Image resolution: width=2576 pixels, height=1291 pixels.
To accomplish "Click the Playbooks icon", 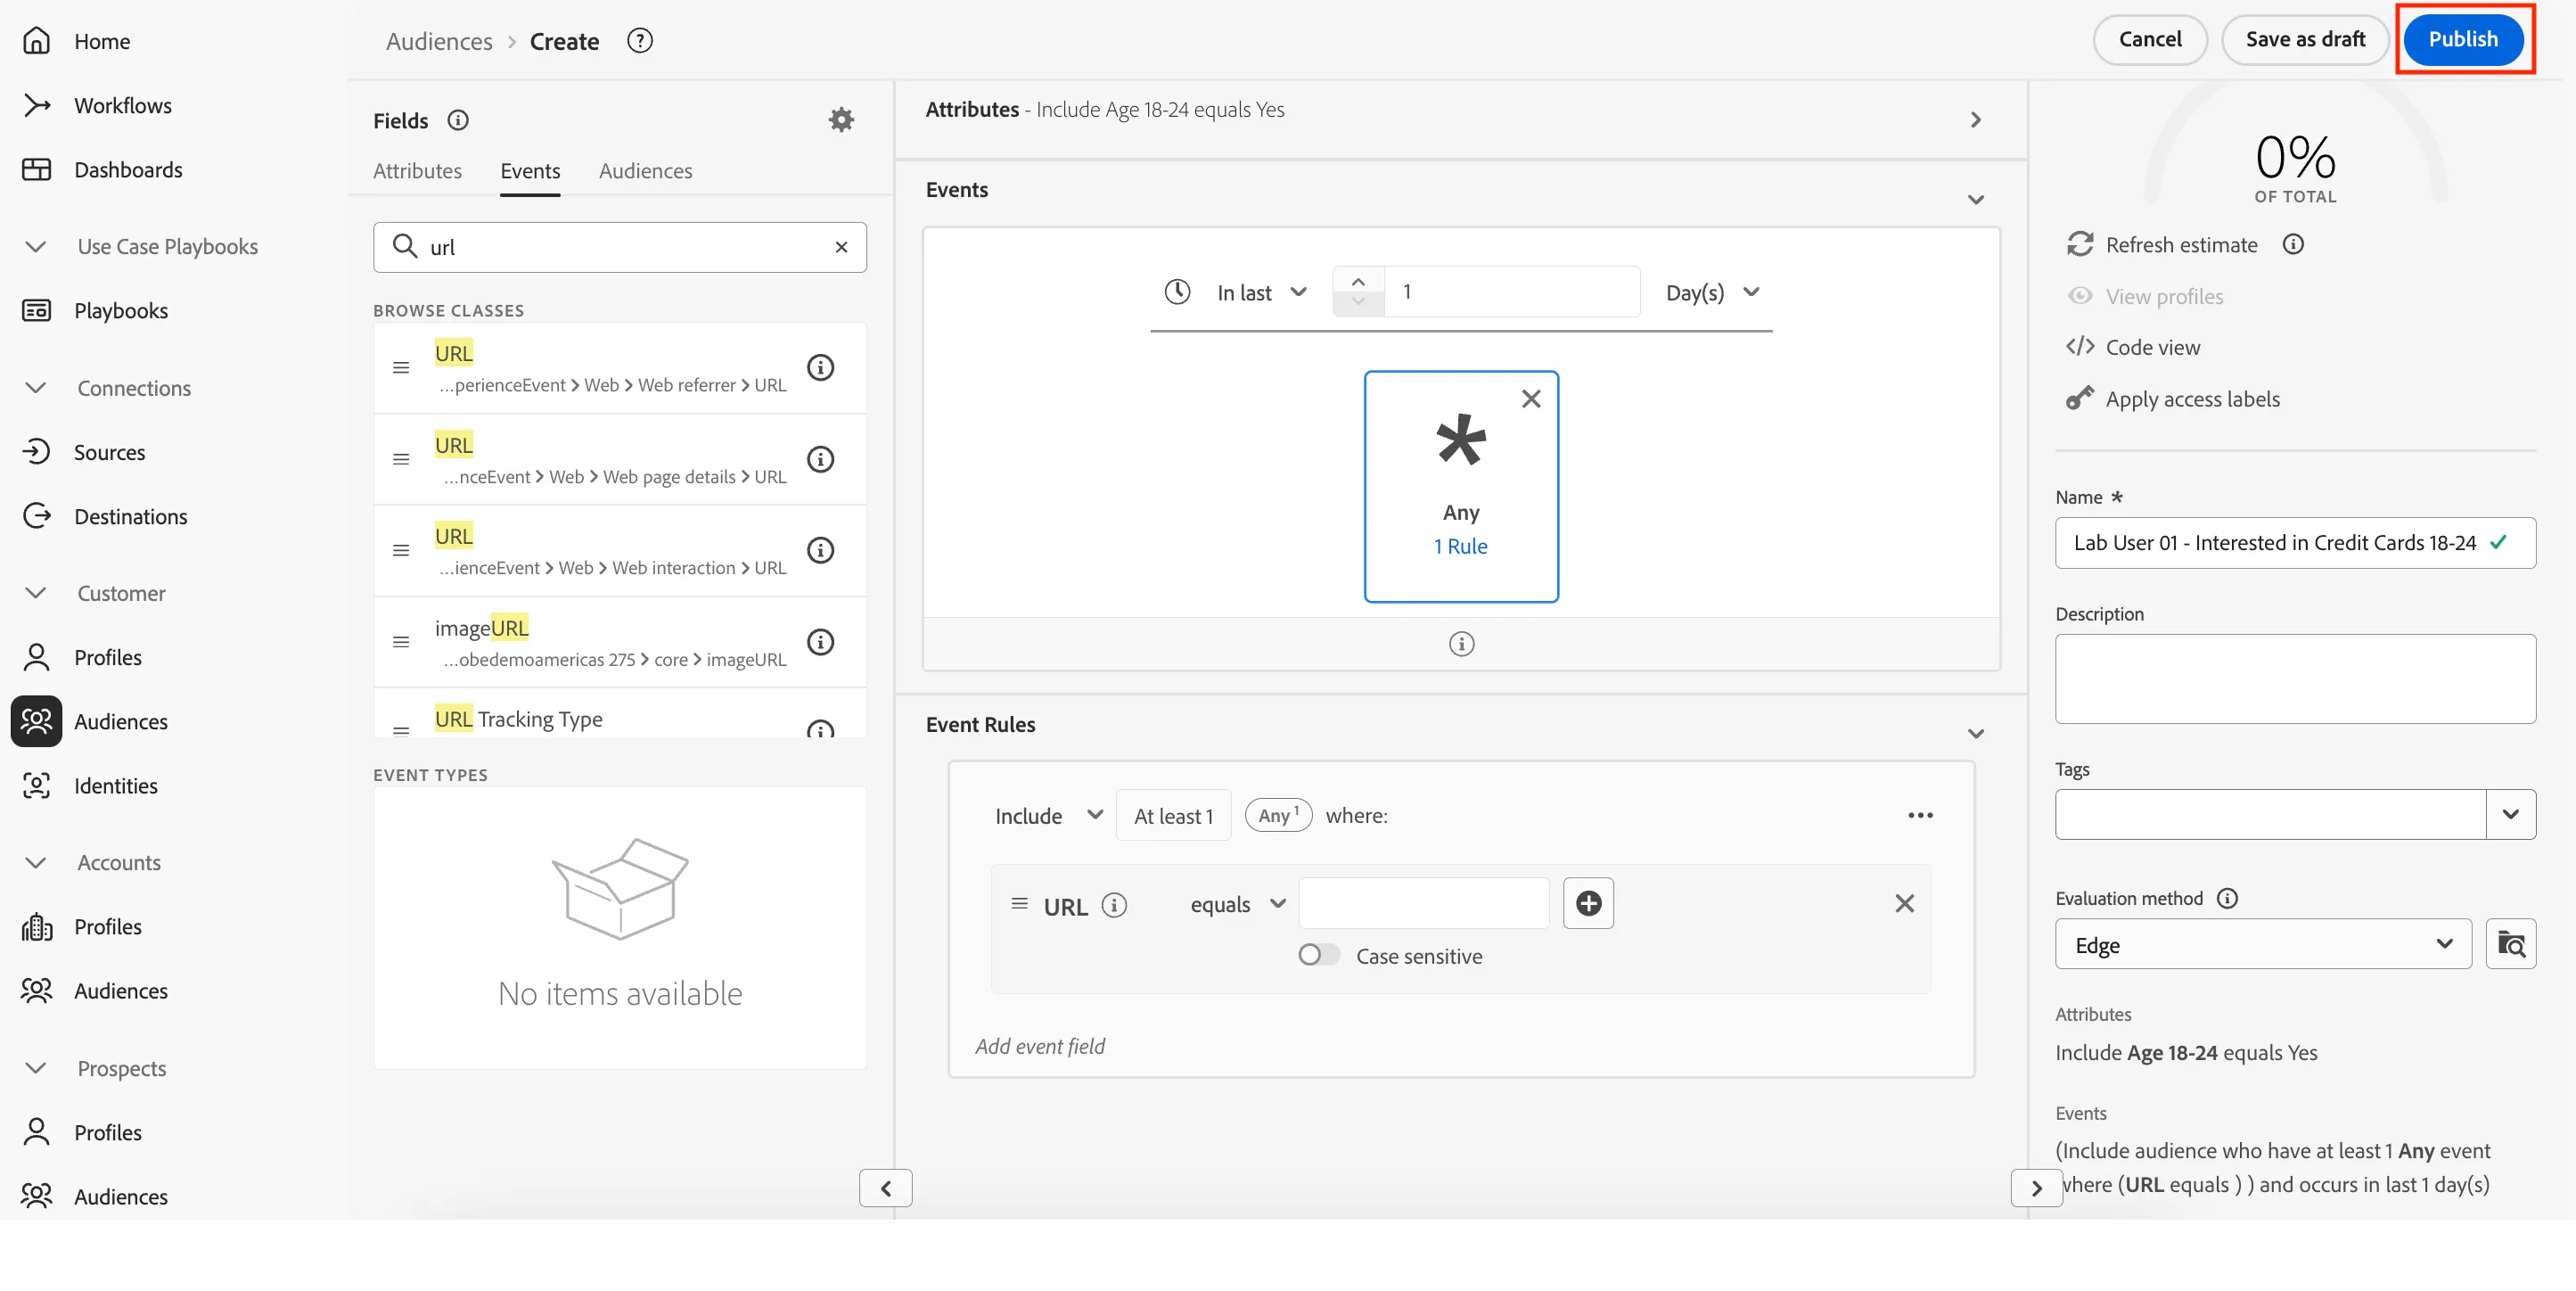I will (x=37, y=310).
